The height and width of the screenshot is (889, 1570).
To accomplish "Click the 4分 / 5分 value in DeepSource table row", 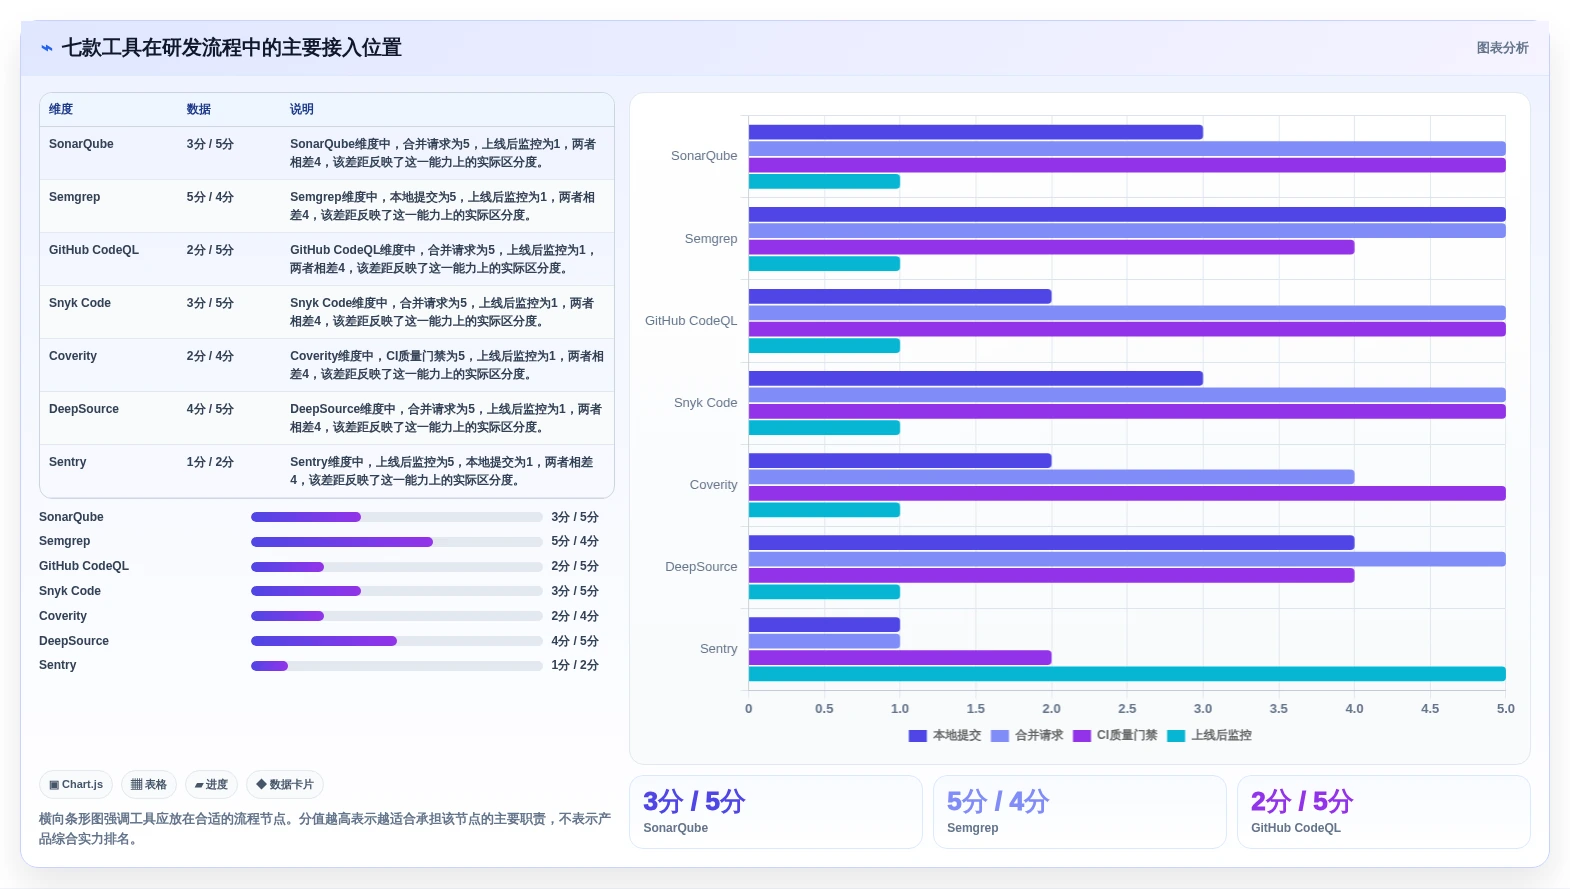I will 210,409.
